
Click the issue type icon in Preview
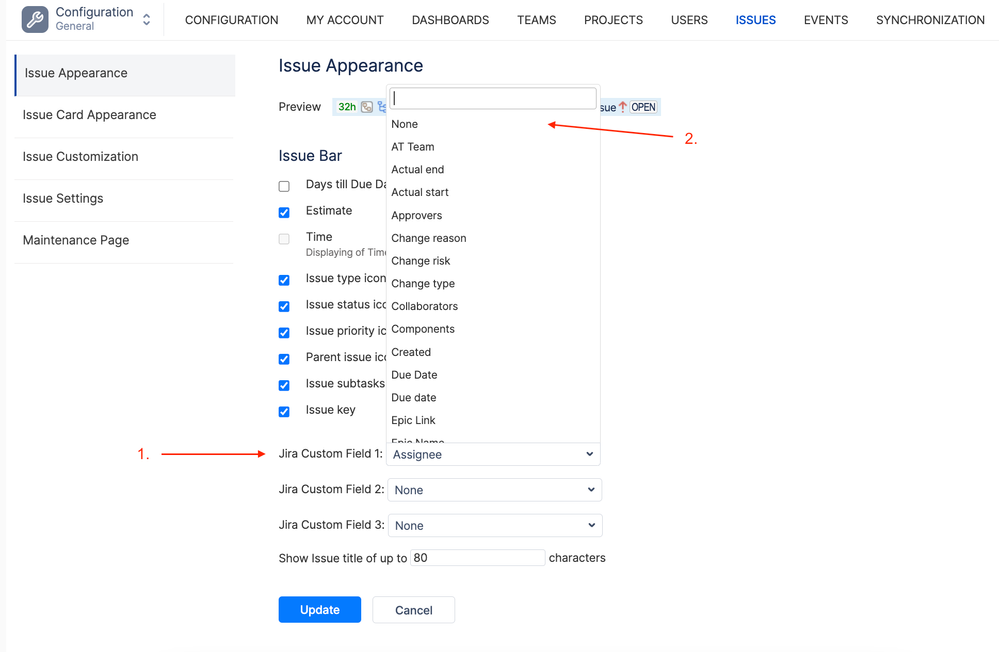[367, 107]
